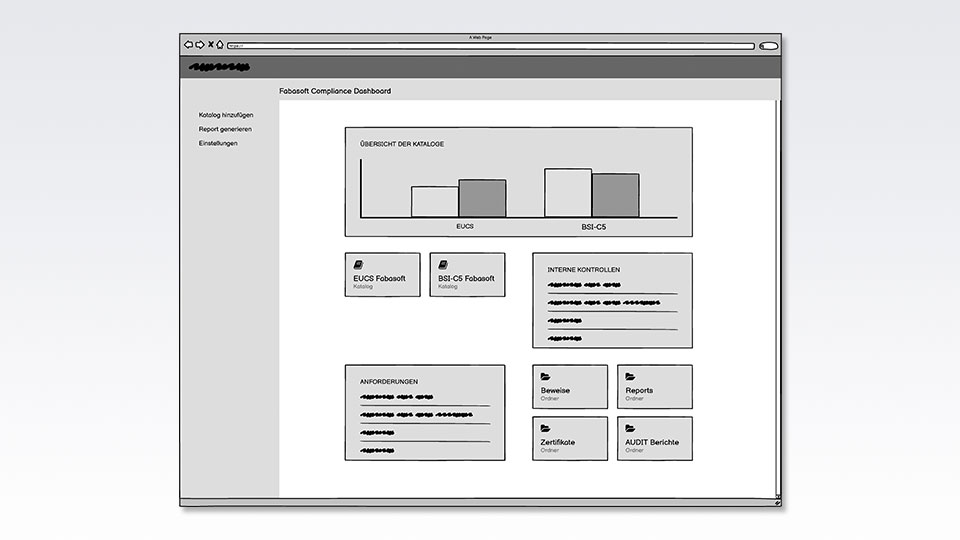
Task: Click the ÜBERSICHT DER KATALOGE heading
Action: pyautogui.click(x=402, y=144)
